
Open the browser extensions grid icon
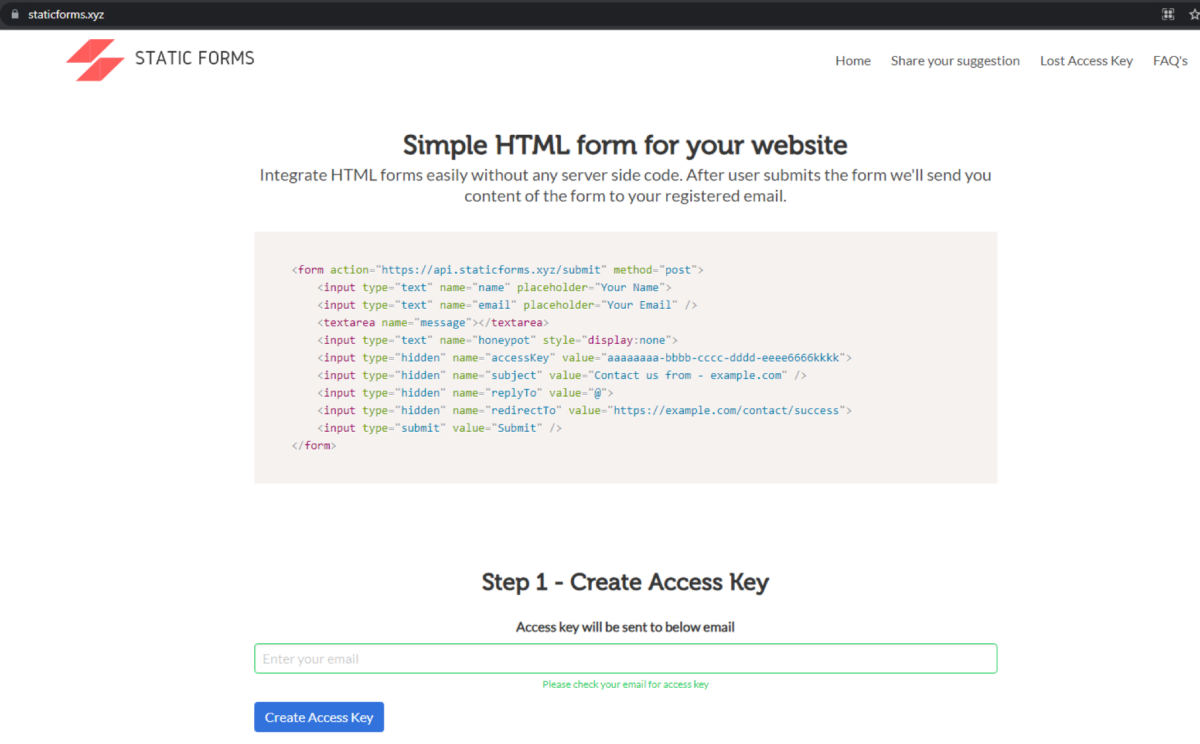click(1167, 14)
